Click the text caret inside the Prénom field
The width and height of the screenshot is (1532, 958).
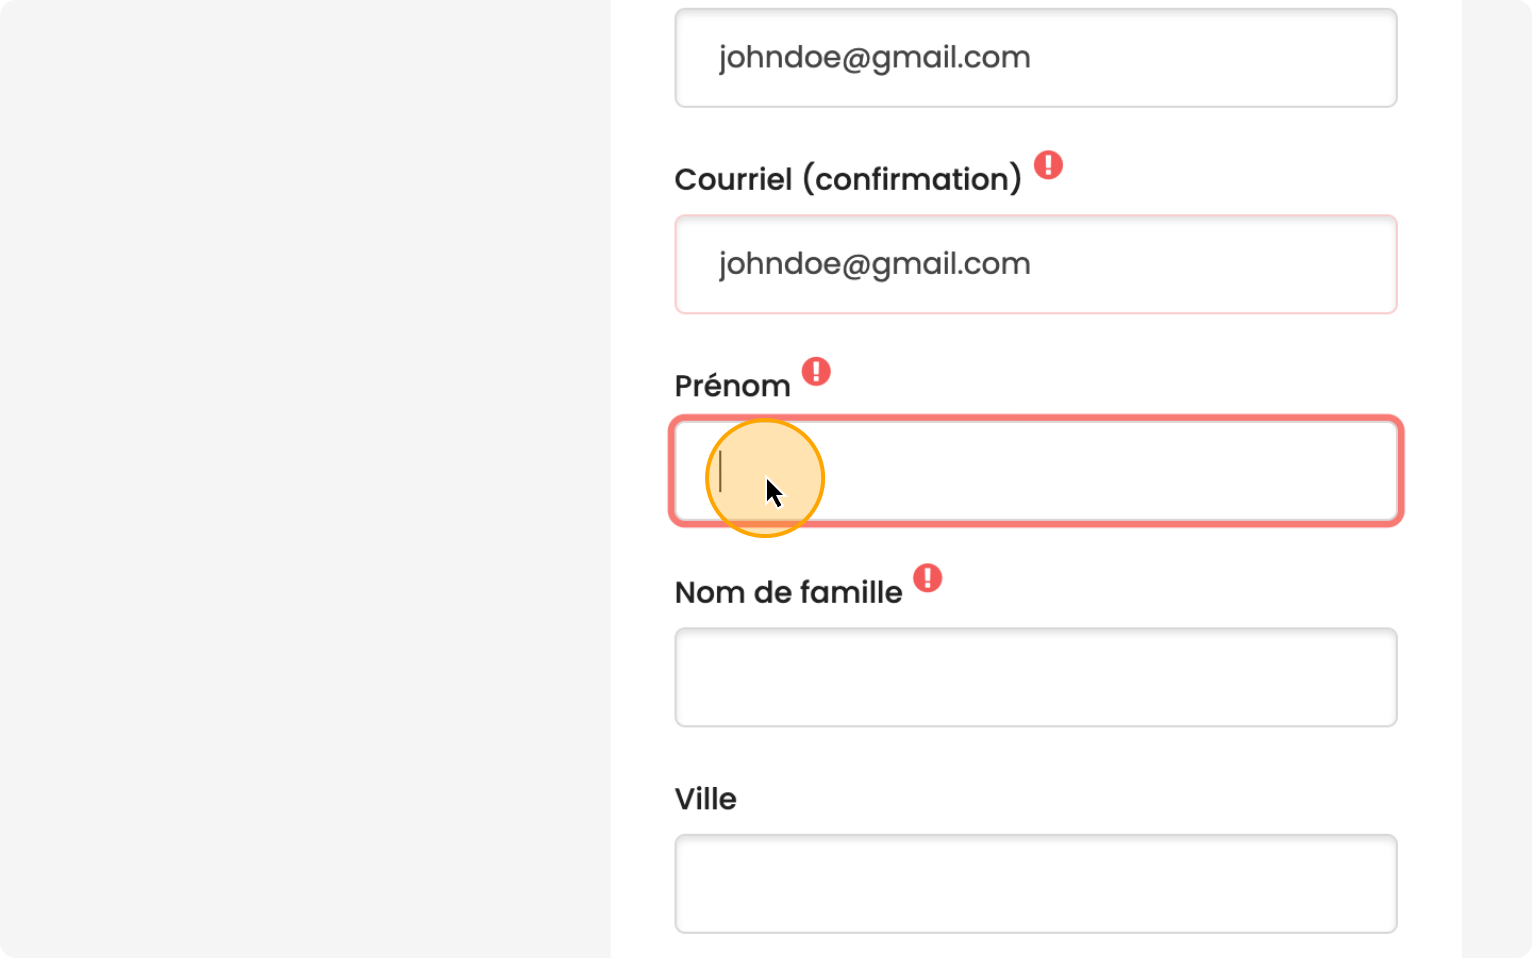click(720, 471)
